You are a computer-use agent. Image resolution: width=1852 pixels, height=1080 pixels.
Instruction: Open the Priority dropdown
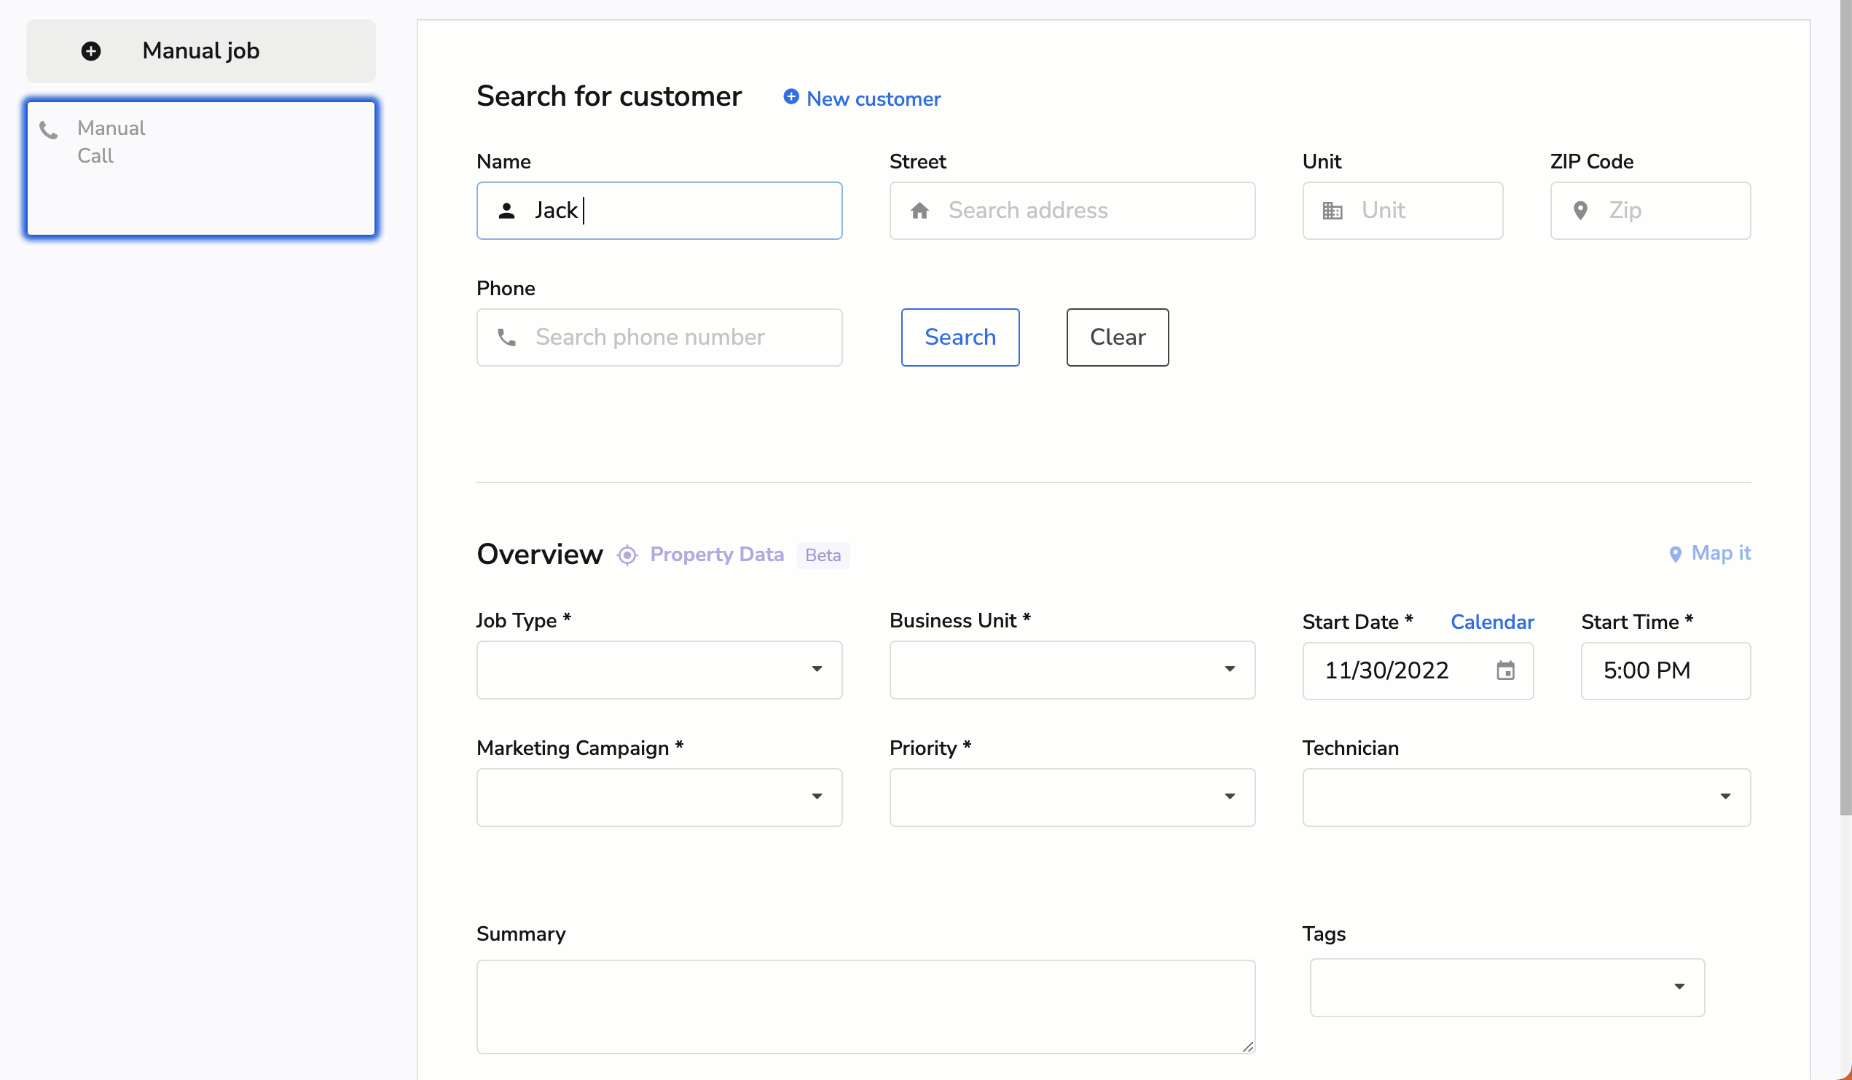pos(1072,797)
